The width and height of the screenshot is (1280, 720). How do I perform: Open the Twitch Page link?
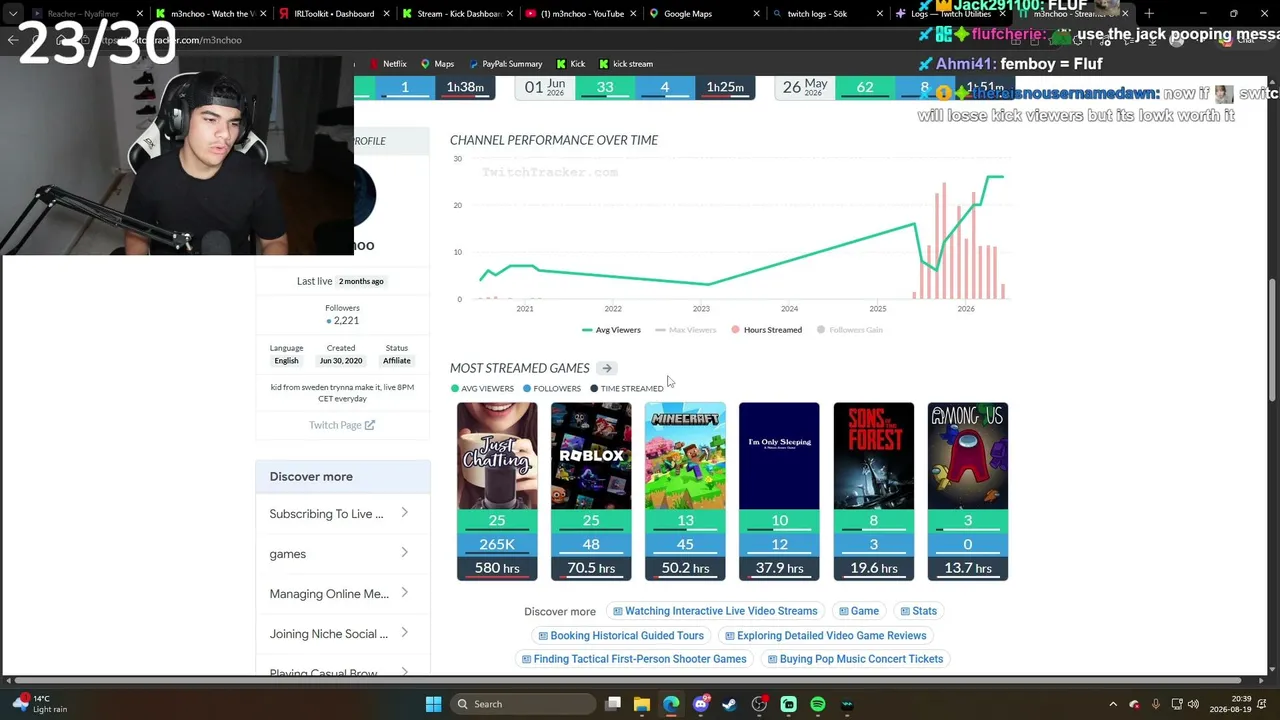pos(342,425)
